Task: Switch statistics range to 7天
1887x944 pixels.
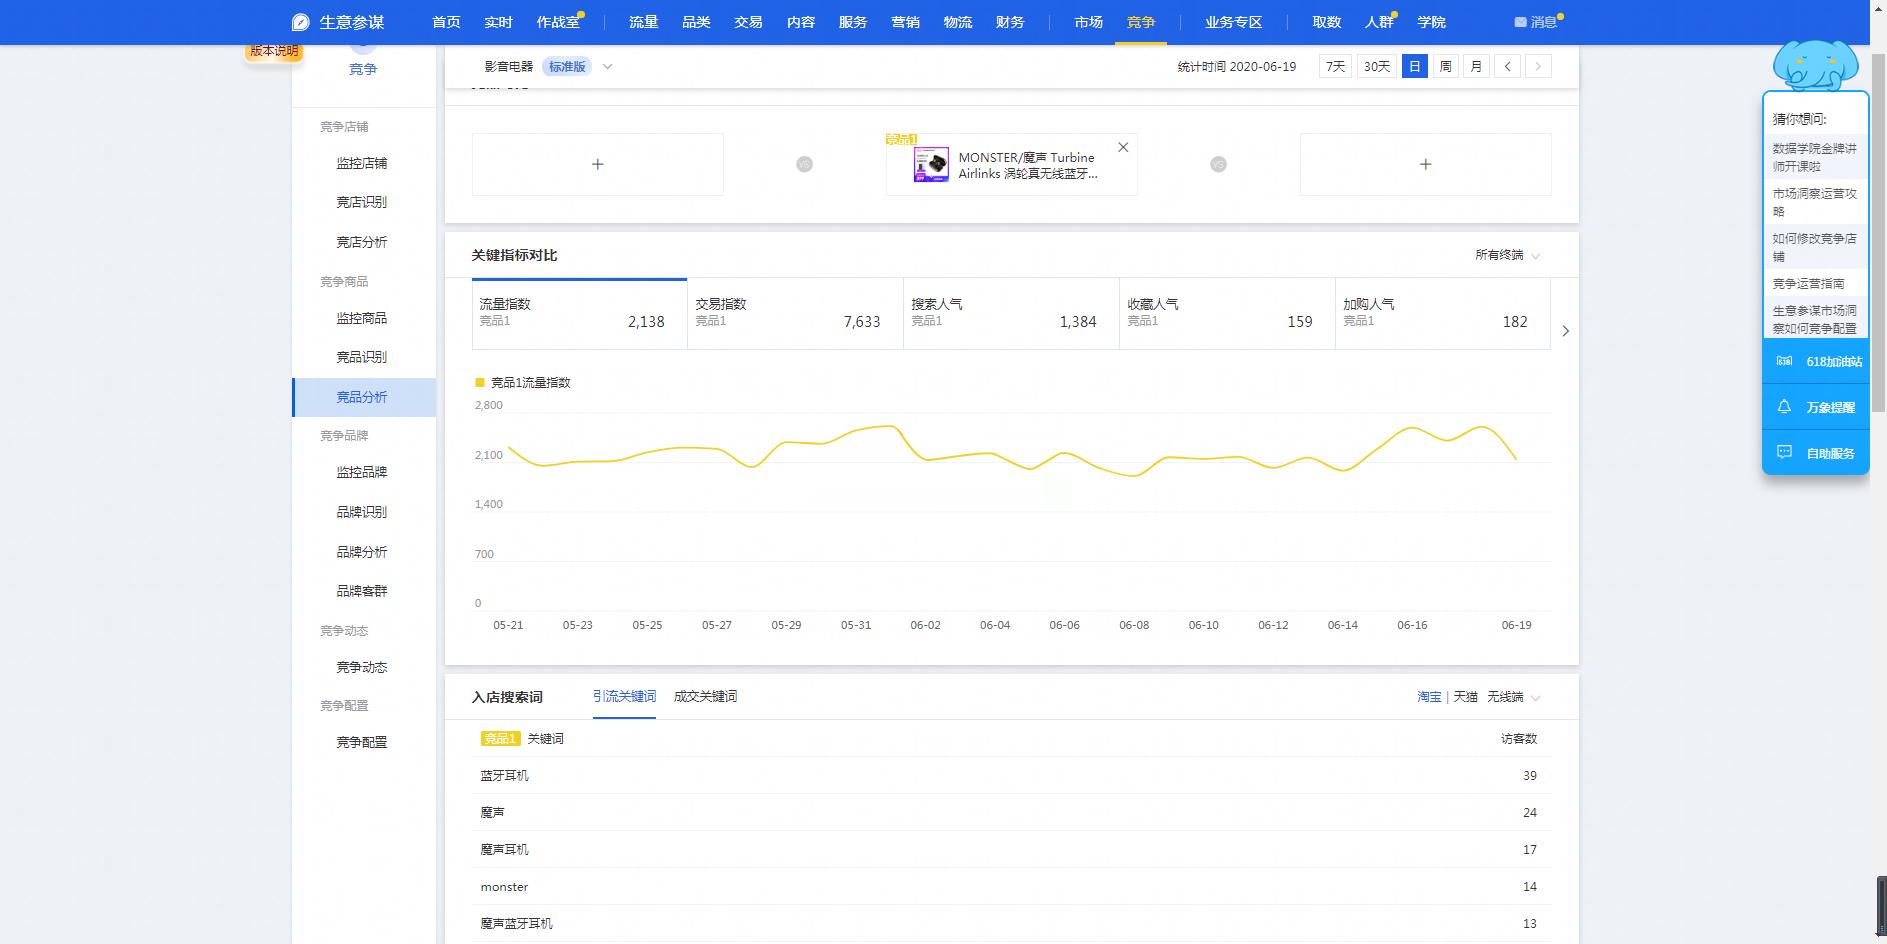Action: click(x=1335, y=66)
